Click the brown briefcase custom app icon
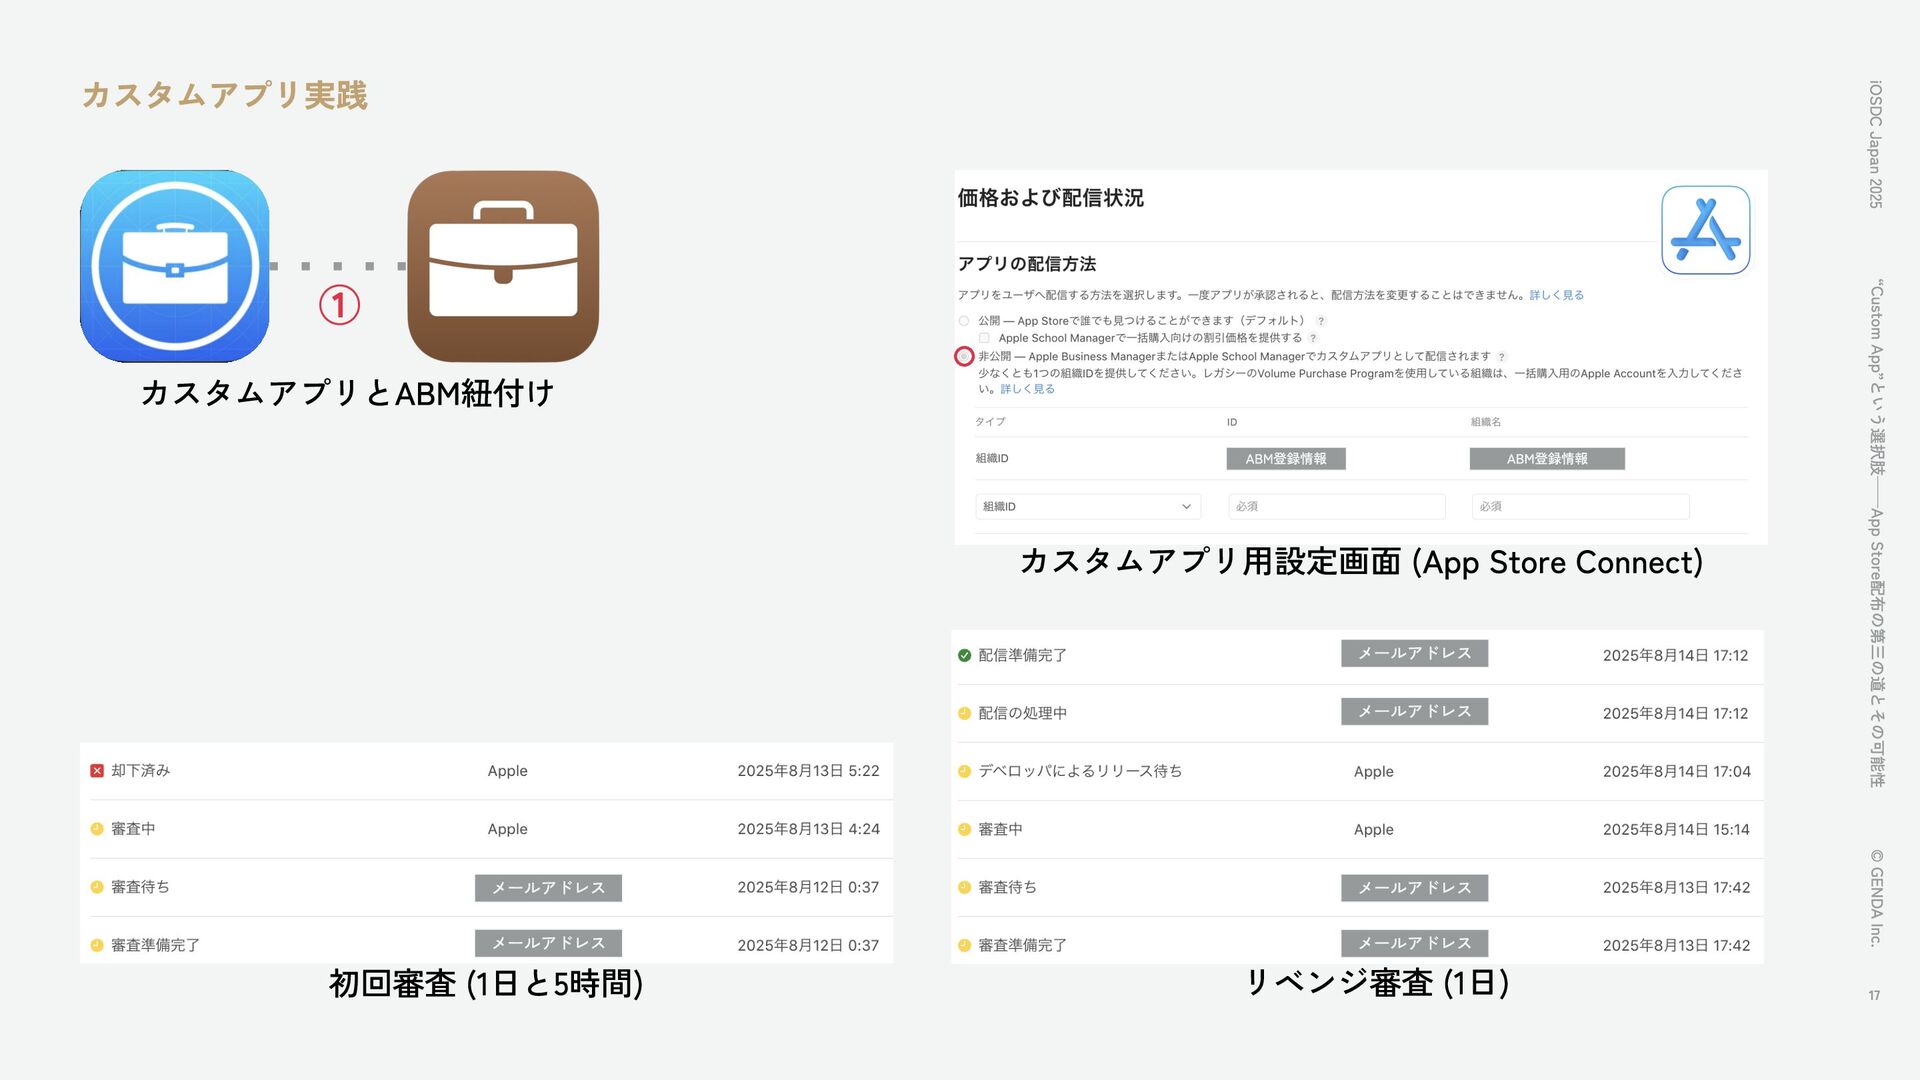Viewport: 1920px width, 1080px height. tap(503, 266)
